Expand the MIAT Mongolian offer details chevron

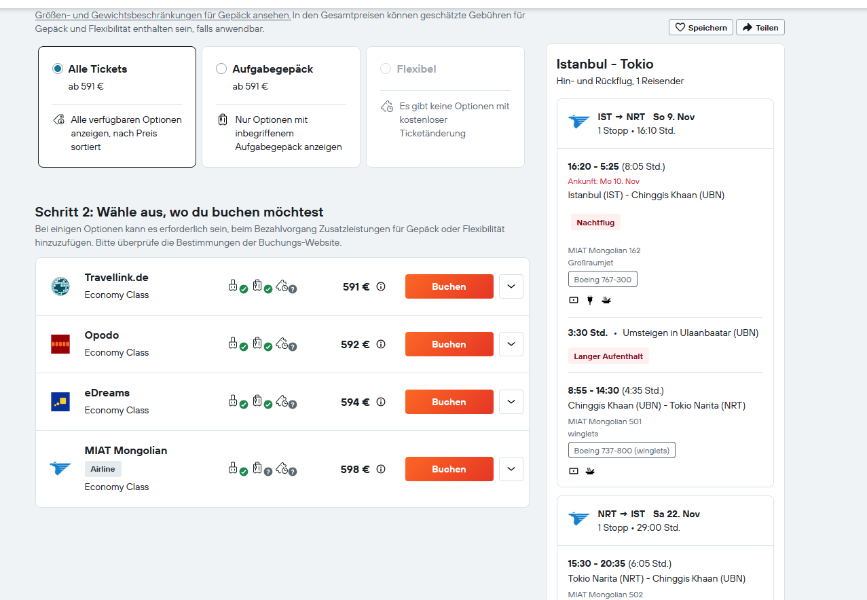[511, 469]
